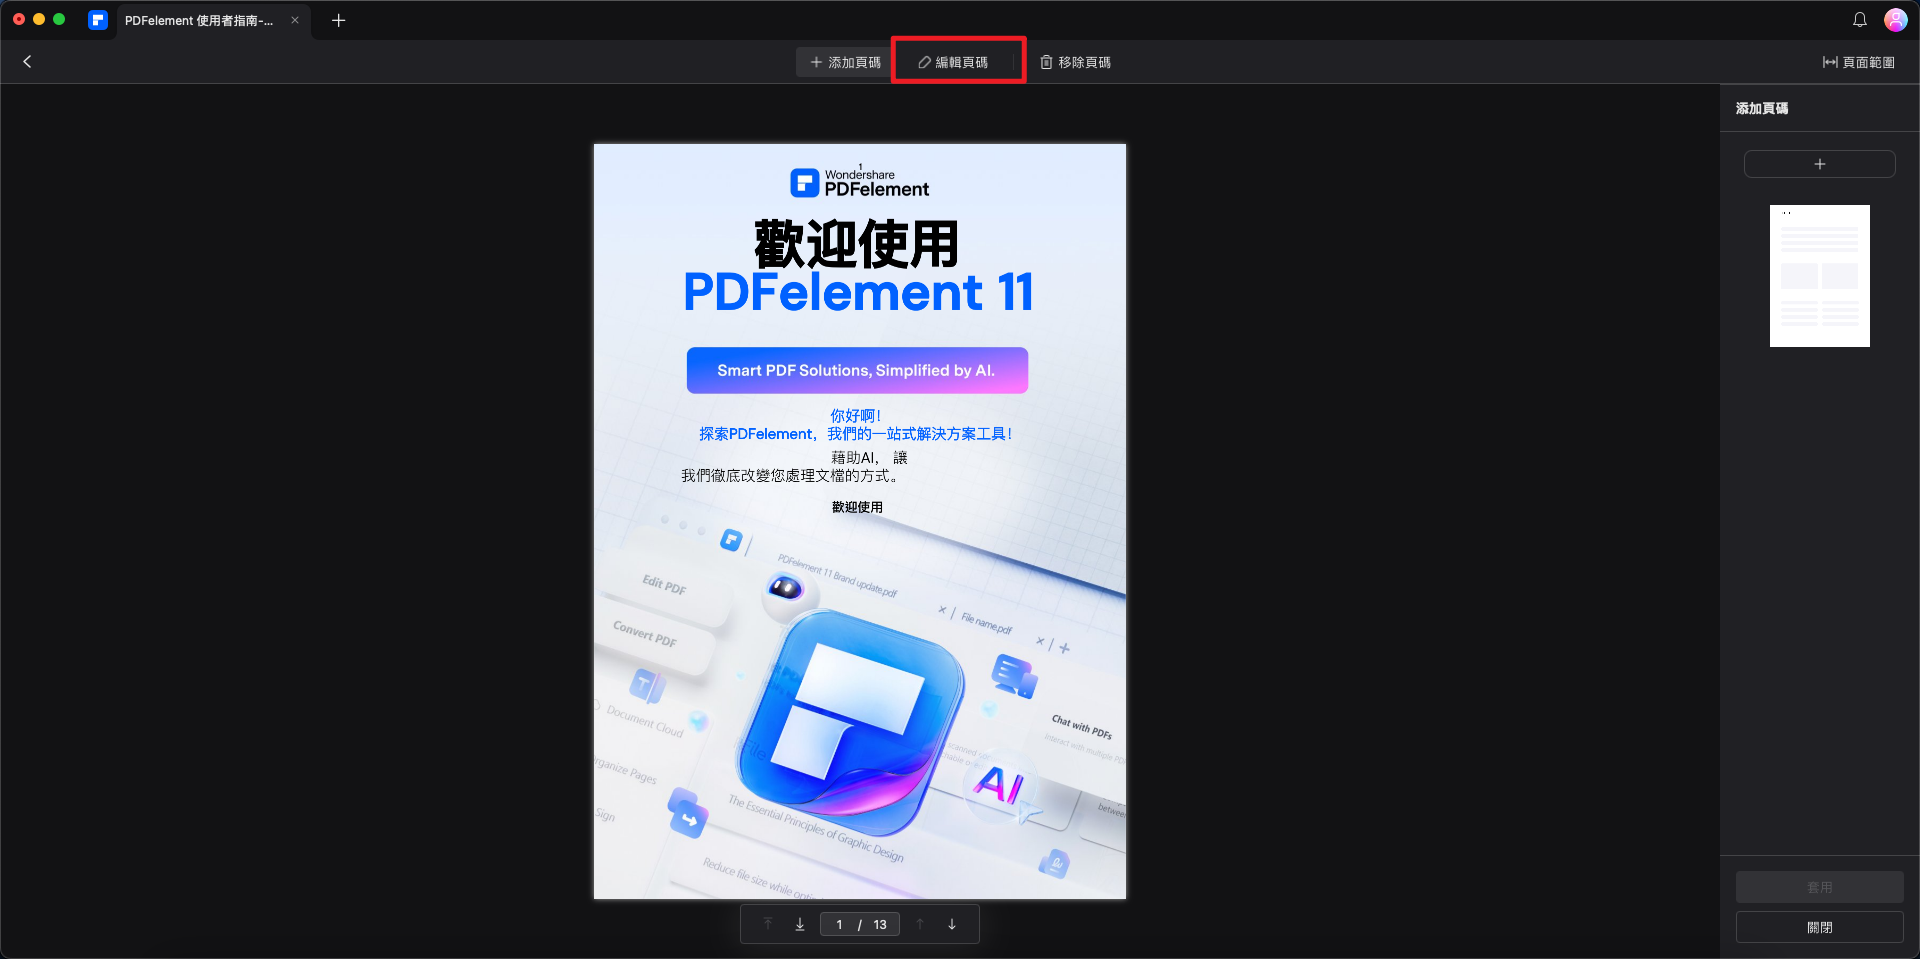Jump to the first page
1920x959 pixels.
(x=768, y=925)
